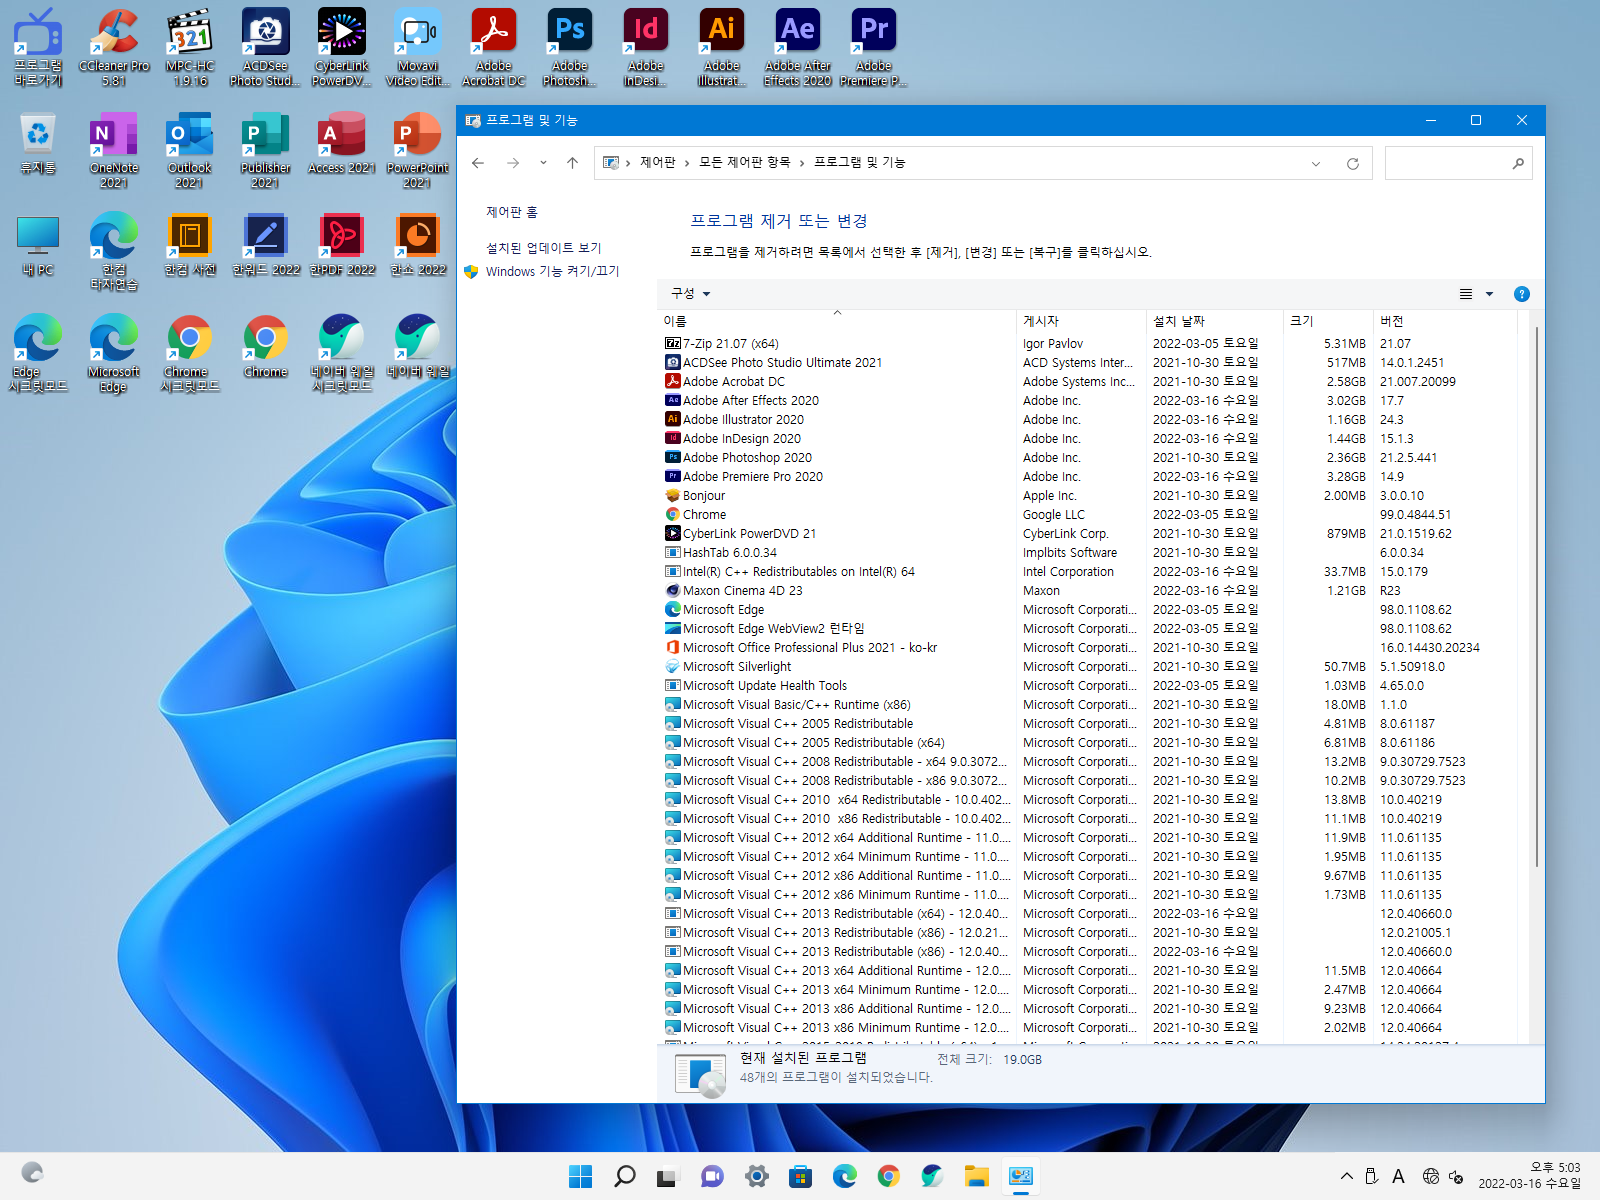Open 한쇼 2022 desktop icon
The height and width of the screenshot is (1200, 1600).
point(418,246)
